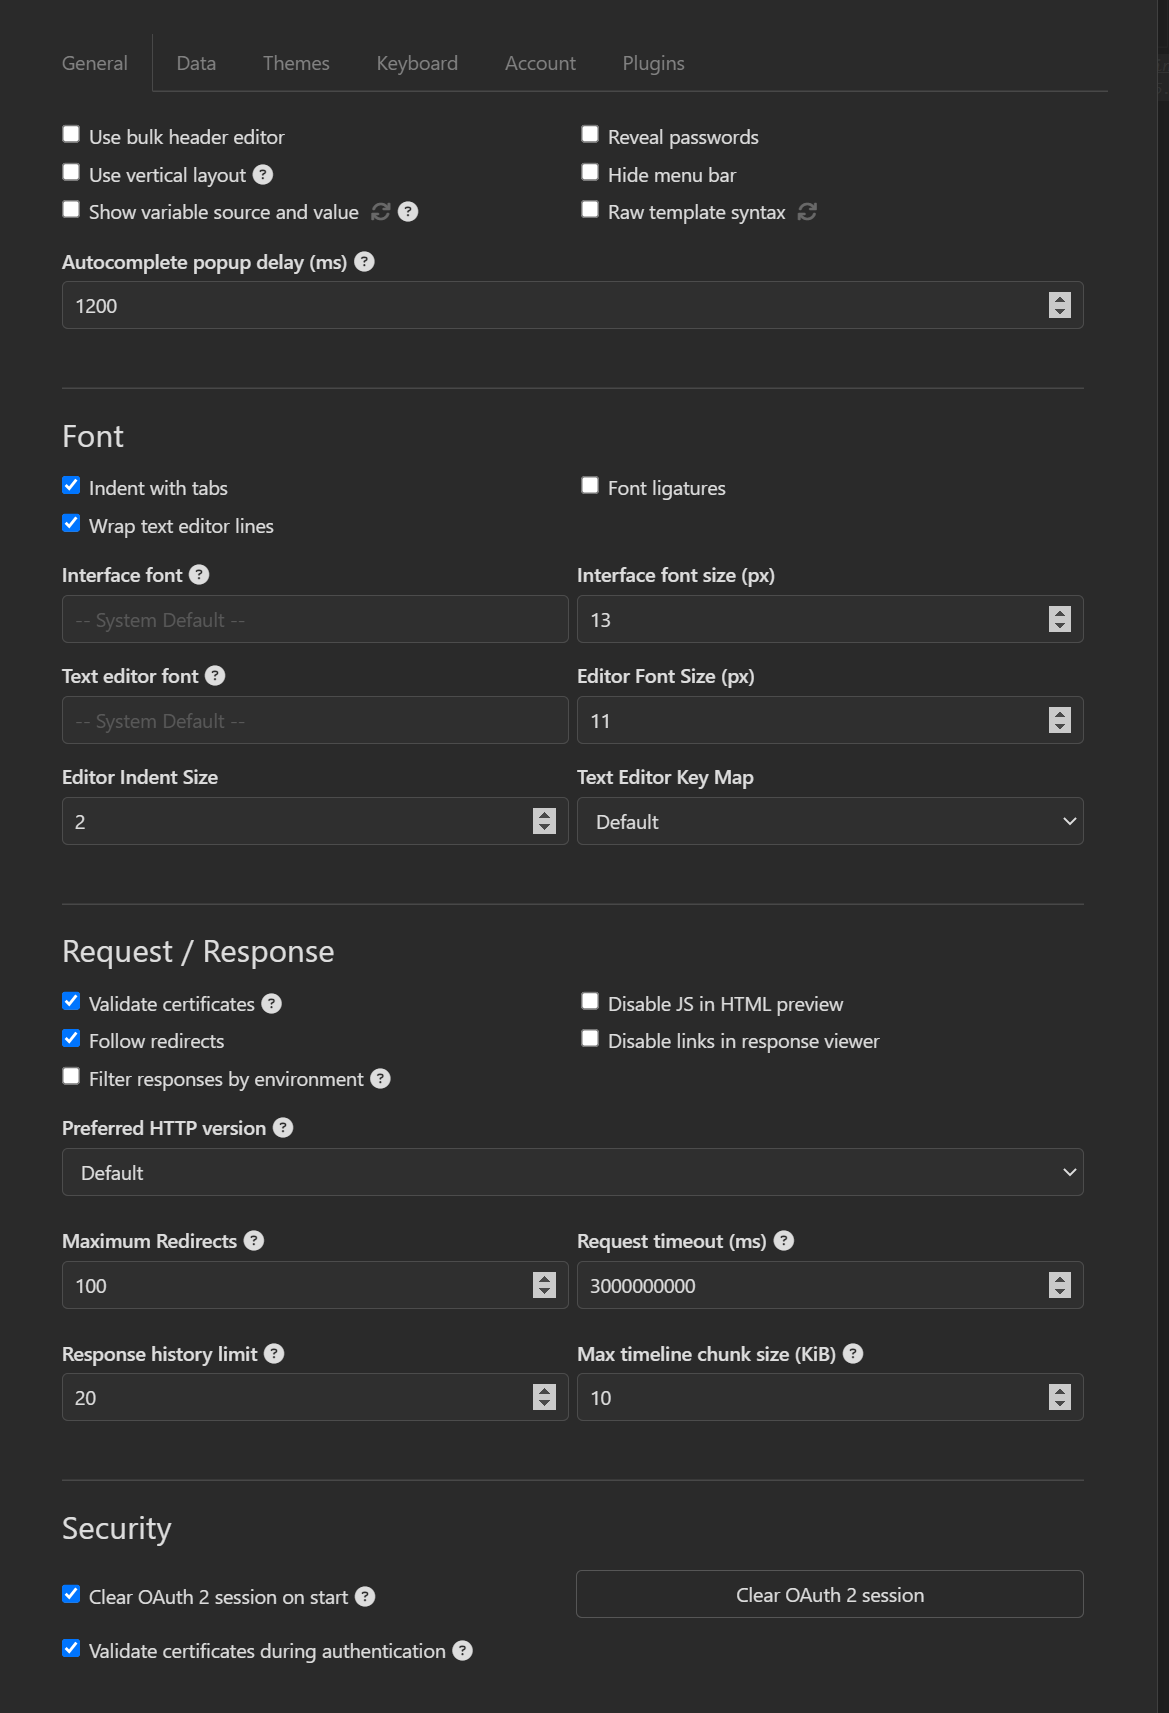Uncheck Indent with tabs
Viewport: 1169px width, 1713px height.
click(71, 486)
